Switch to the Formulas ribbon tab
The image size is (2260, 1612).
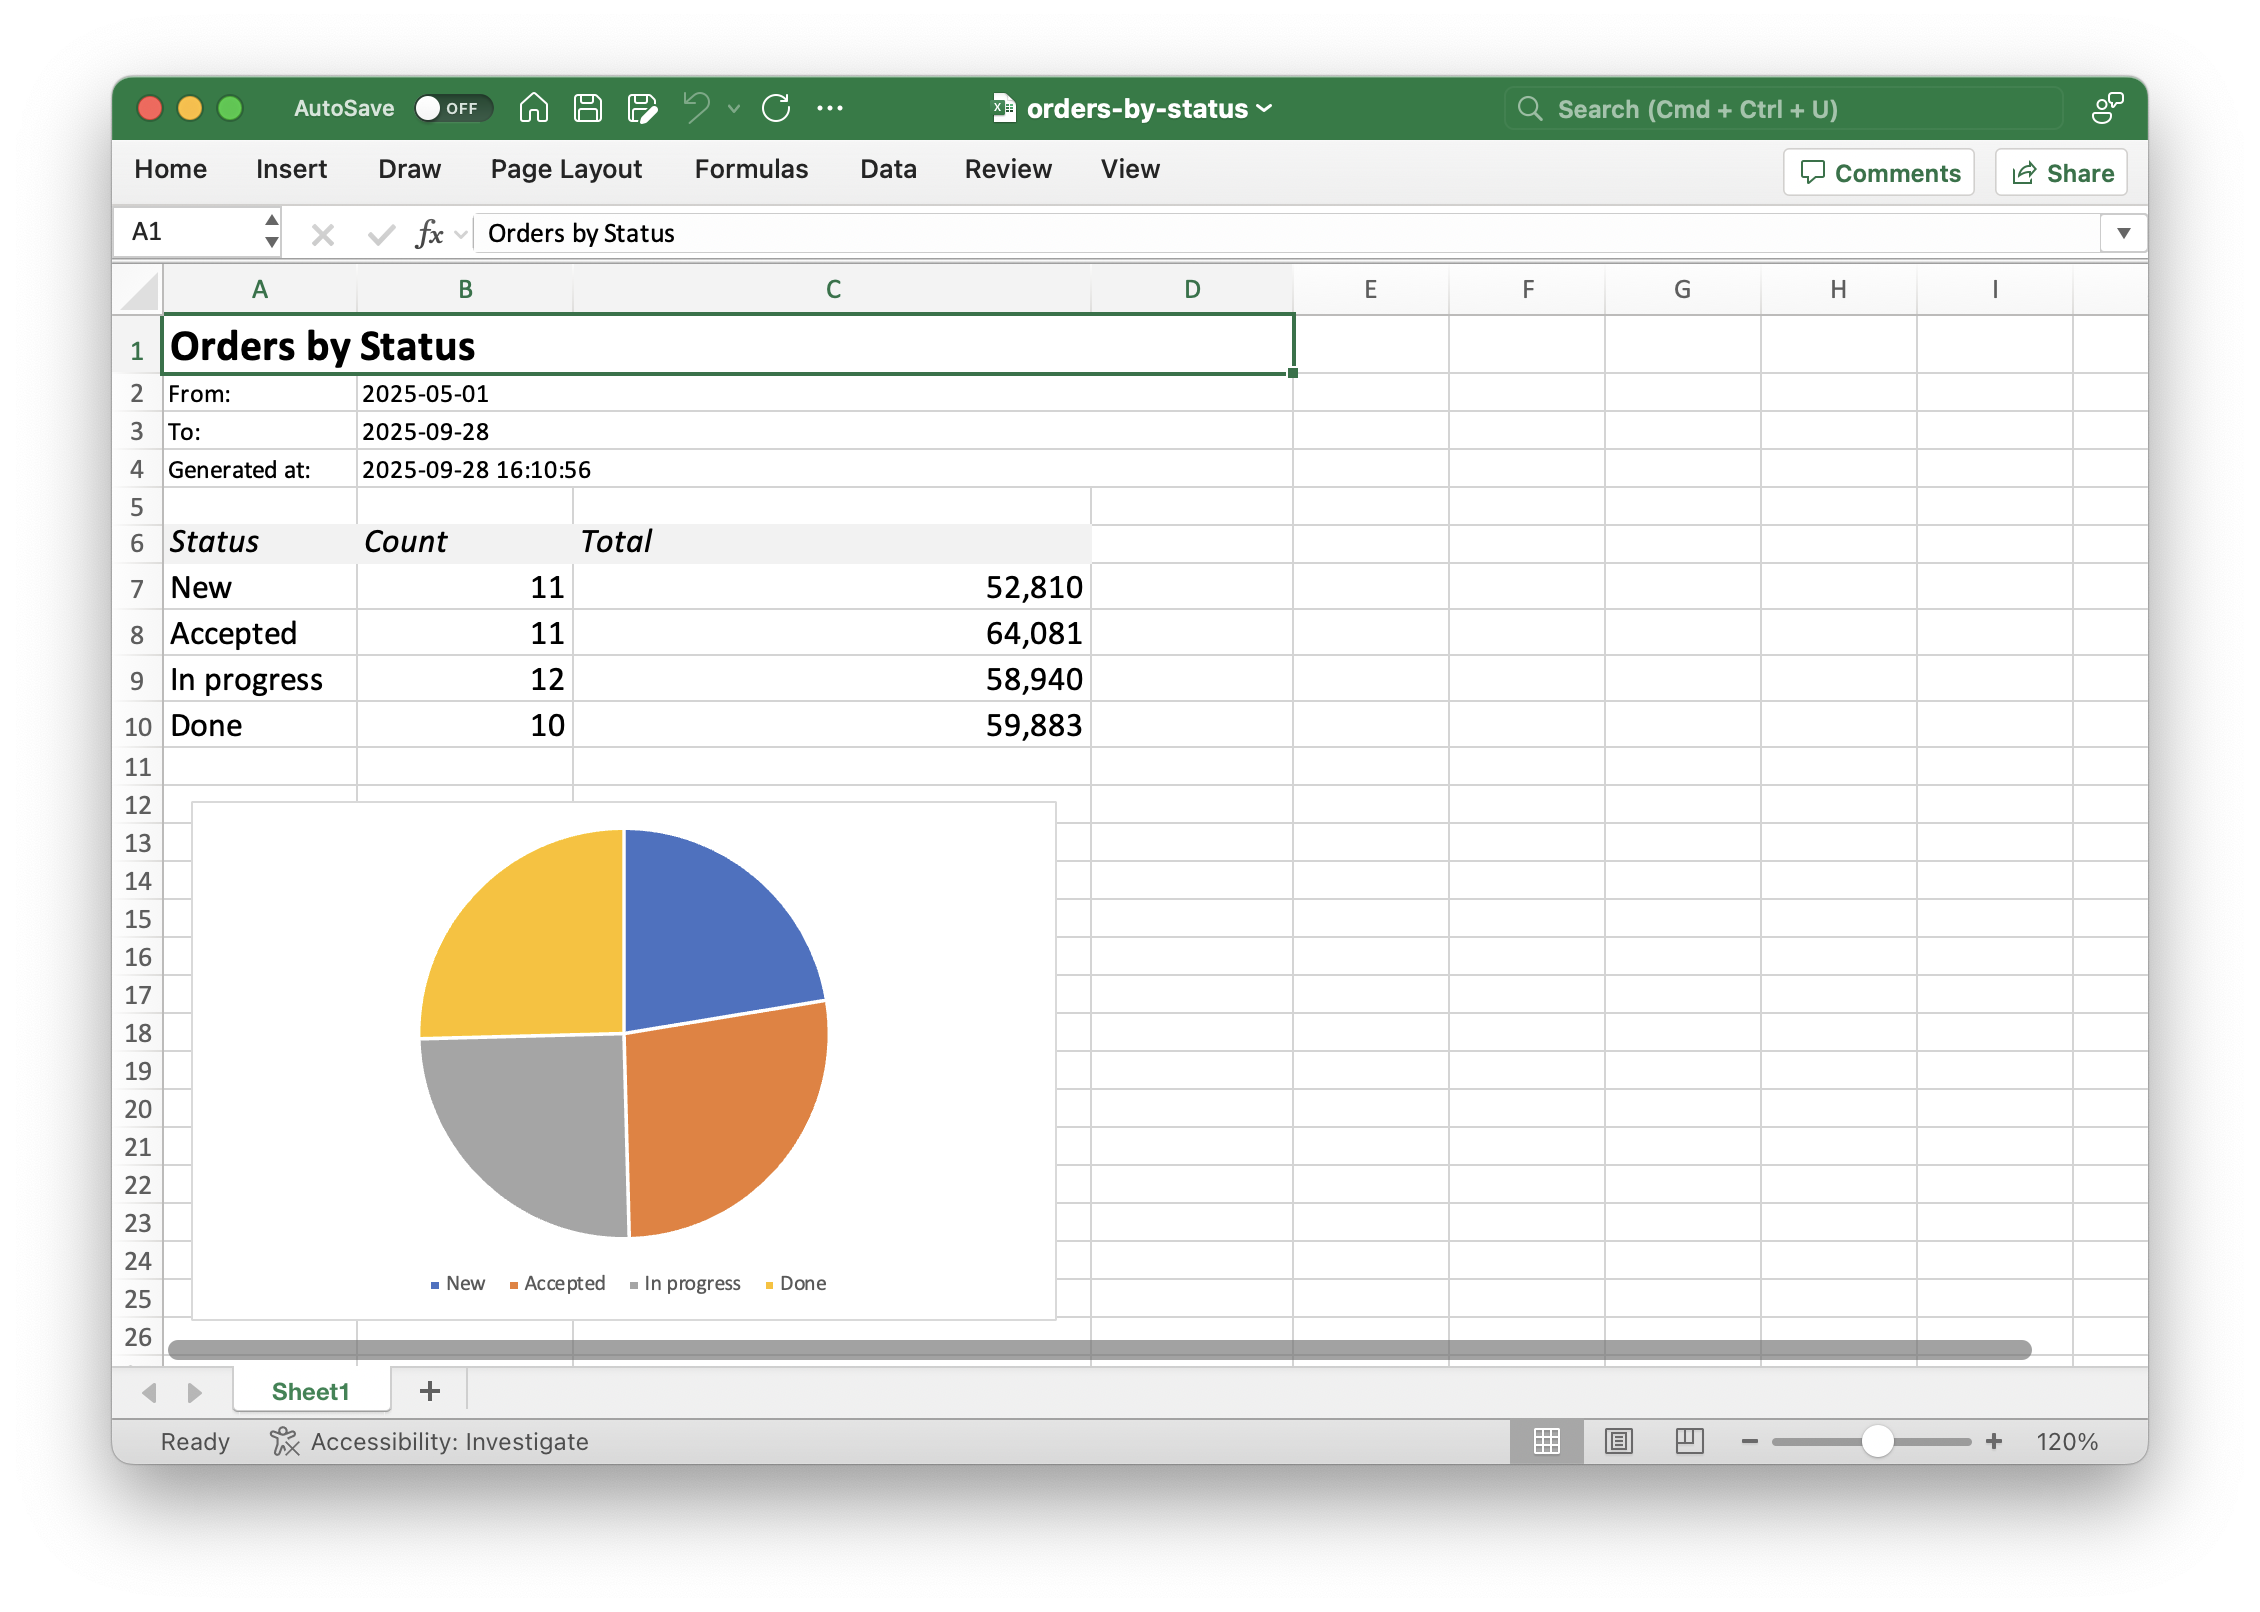coord(751,169)
